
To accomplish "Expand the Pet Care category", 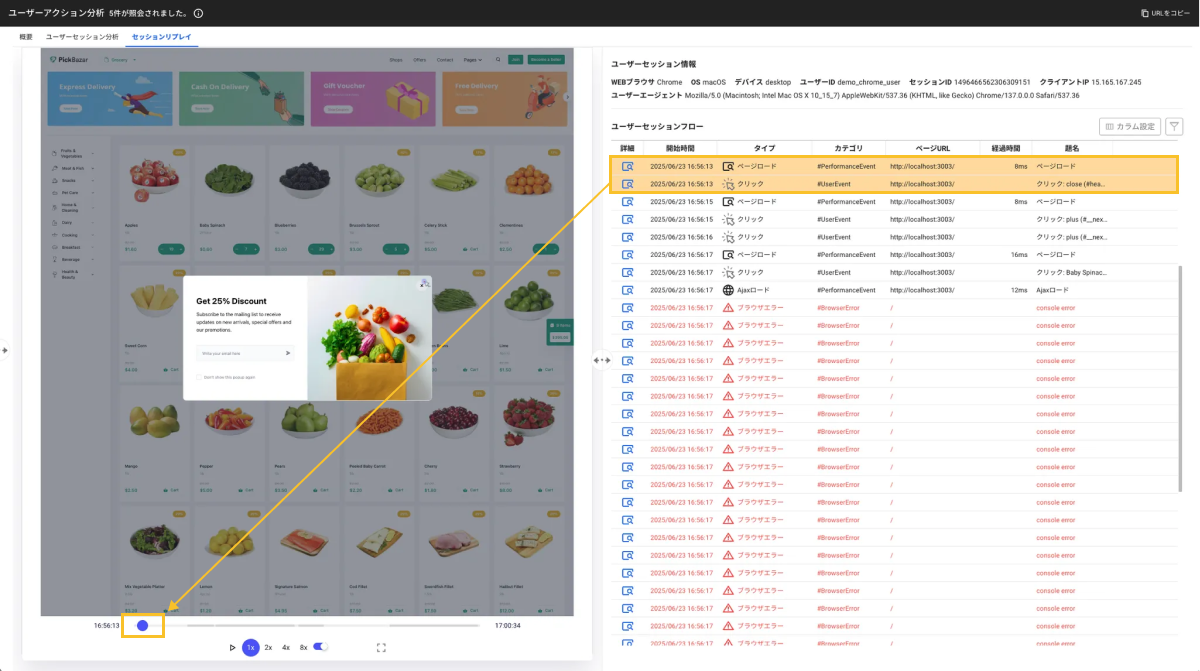I will coord(73,192).
